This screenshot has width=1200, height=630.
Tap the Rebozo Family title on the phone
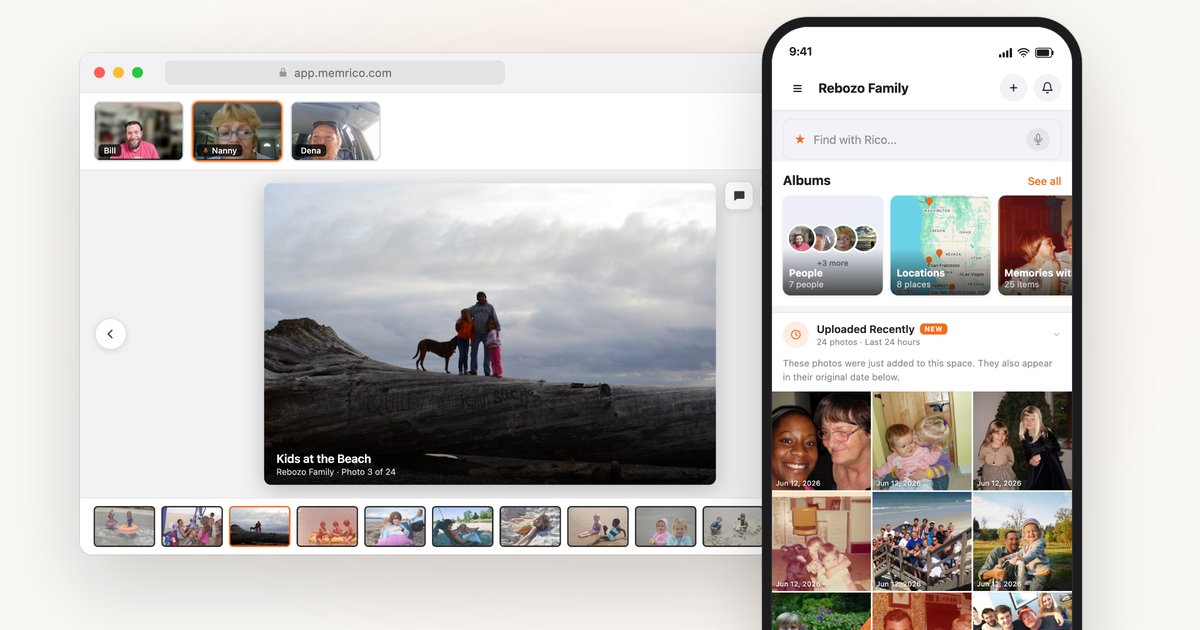(863, 88)
